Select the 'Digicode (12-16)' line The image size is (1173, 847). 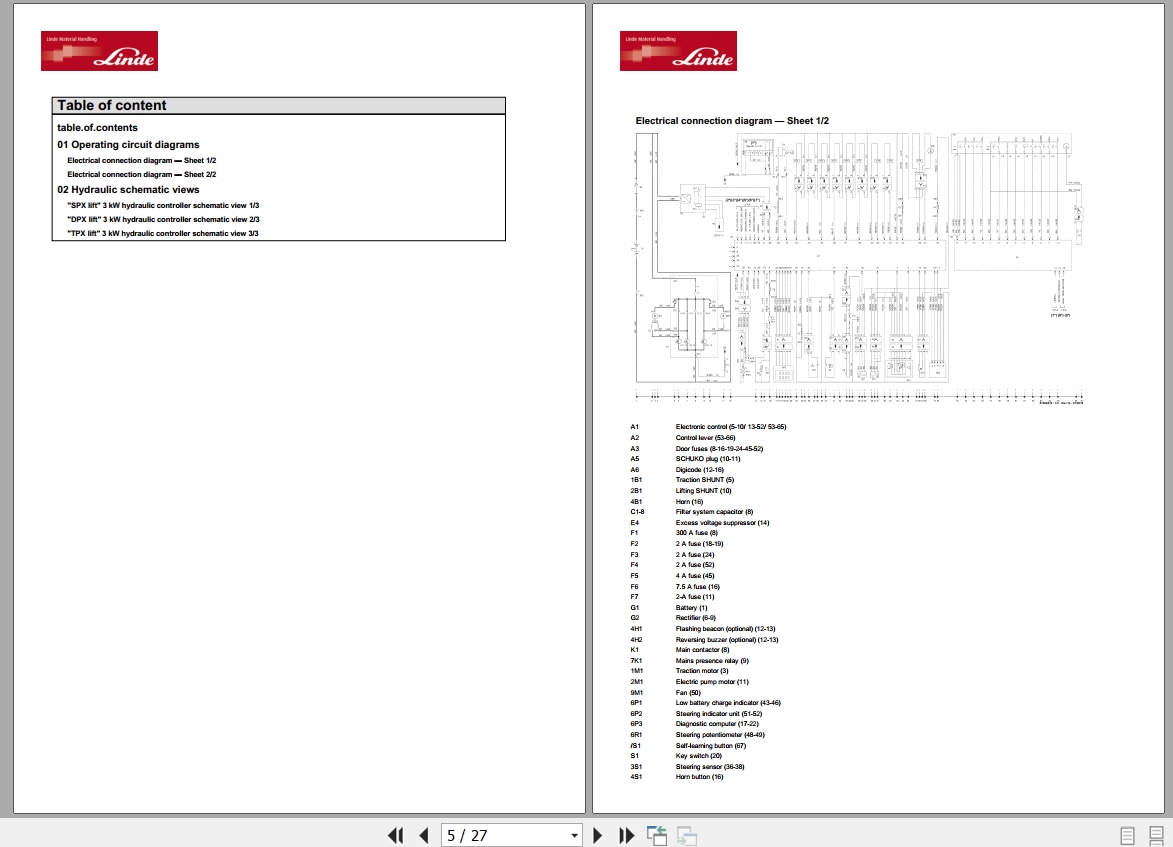(x=699, y=470)
